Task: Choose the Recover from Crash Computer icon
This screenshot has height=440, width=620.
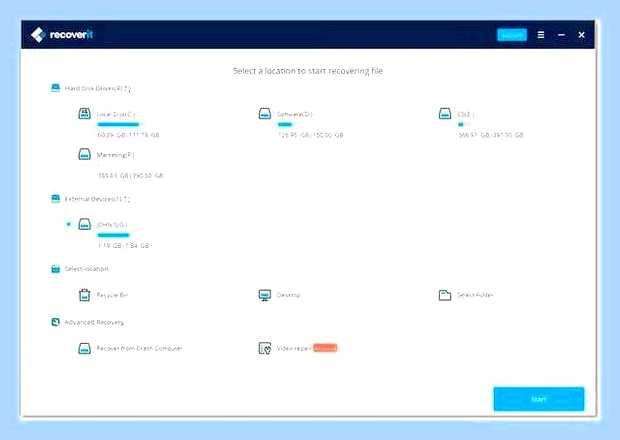Action: tap(84, 348)
